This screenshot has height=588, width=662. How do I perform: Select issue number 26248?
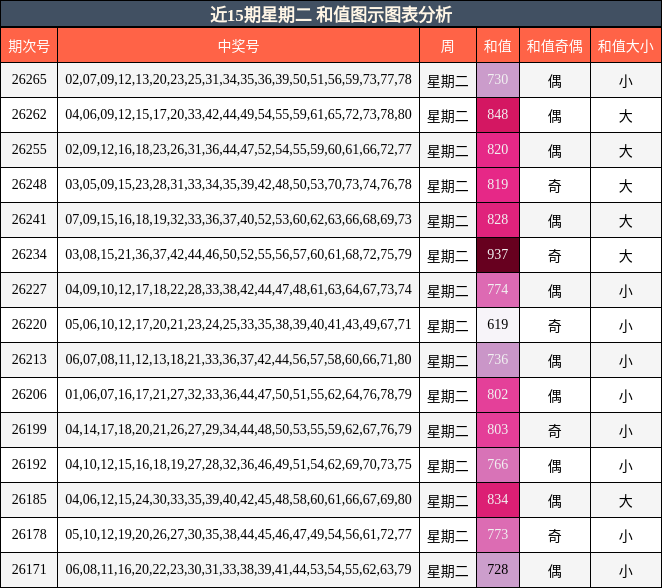29,184
